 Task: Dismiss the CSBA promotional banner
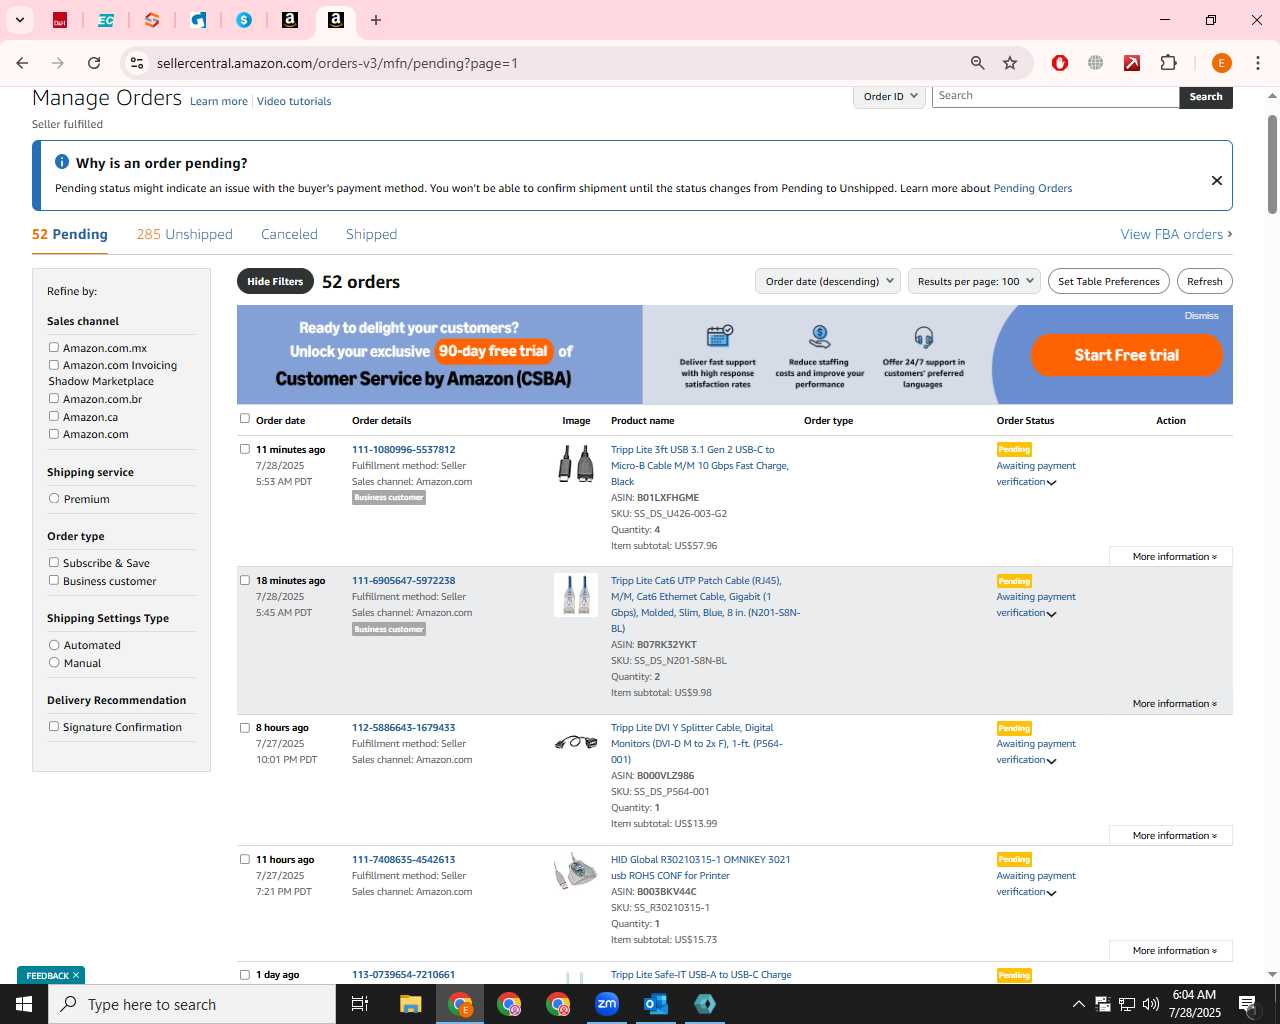pos(1202,315)
